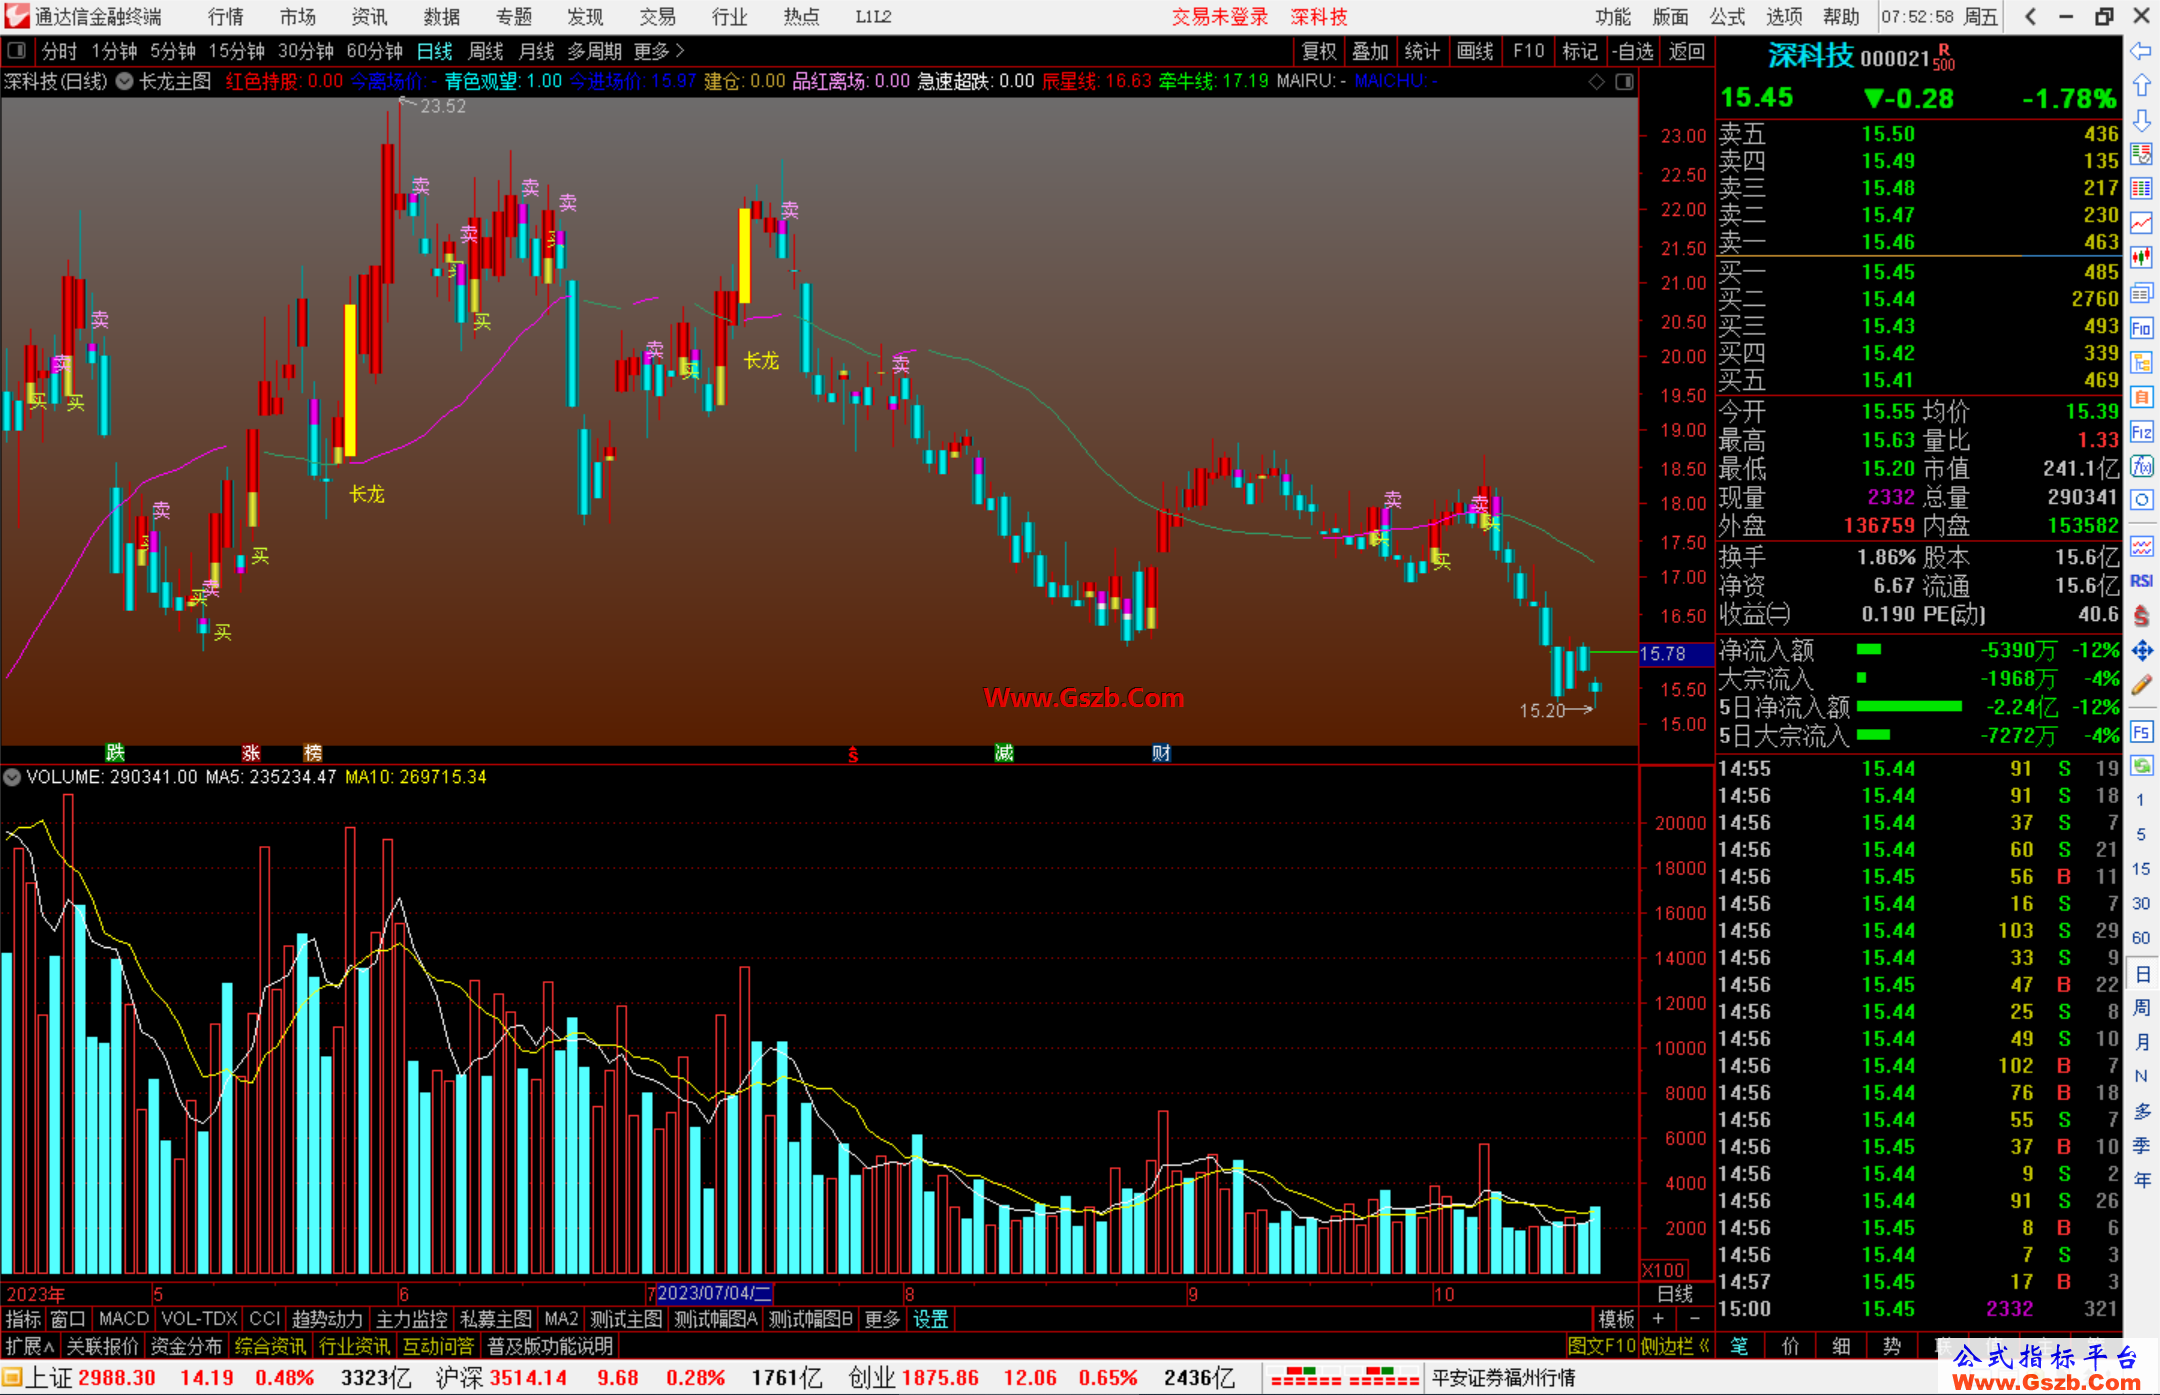Click the FS icon in the sidebar
The image size is (2160, 1395).
[x=2141, y=731]
